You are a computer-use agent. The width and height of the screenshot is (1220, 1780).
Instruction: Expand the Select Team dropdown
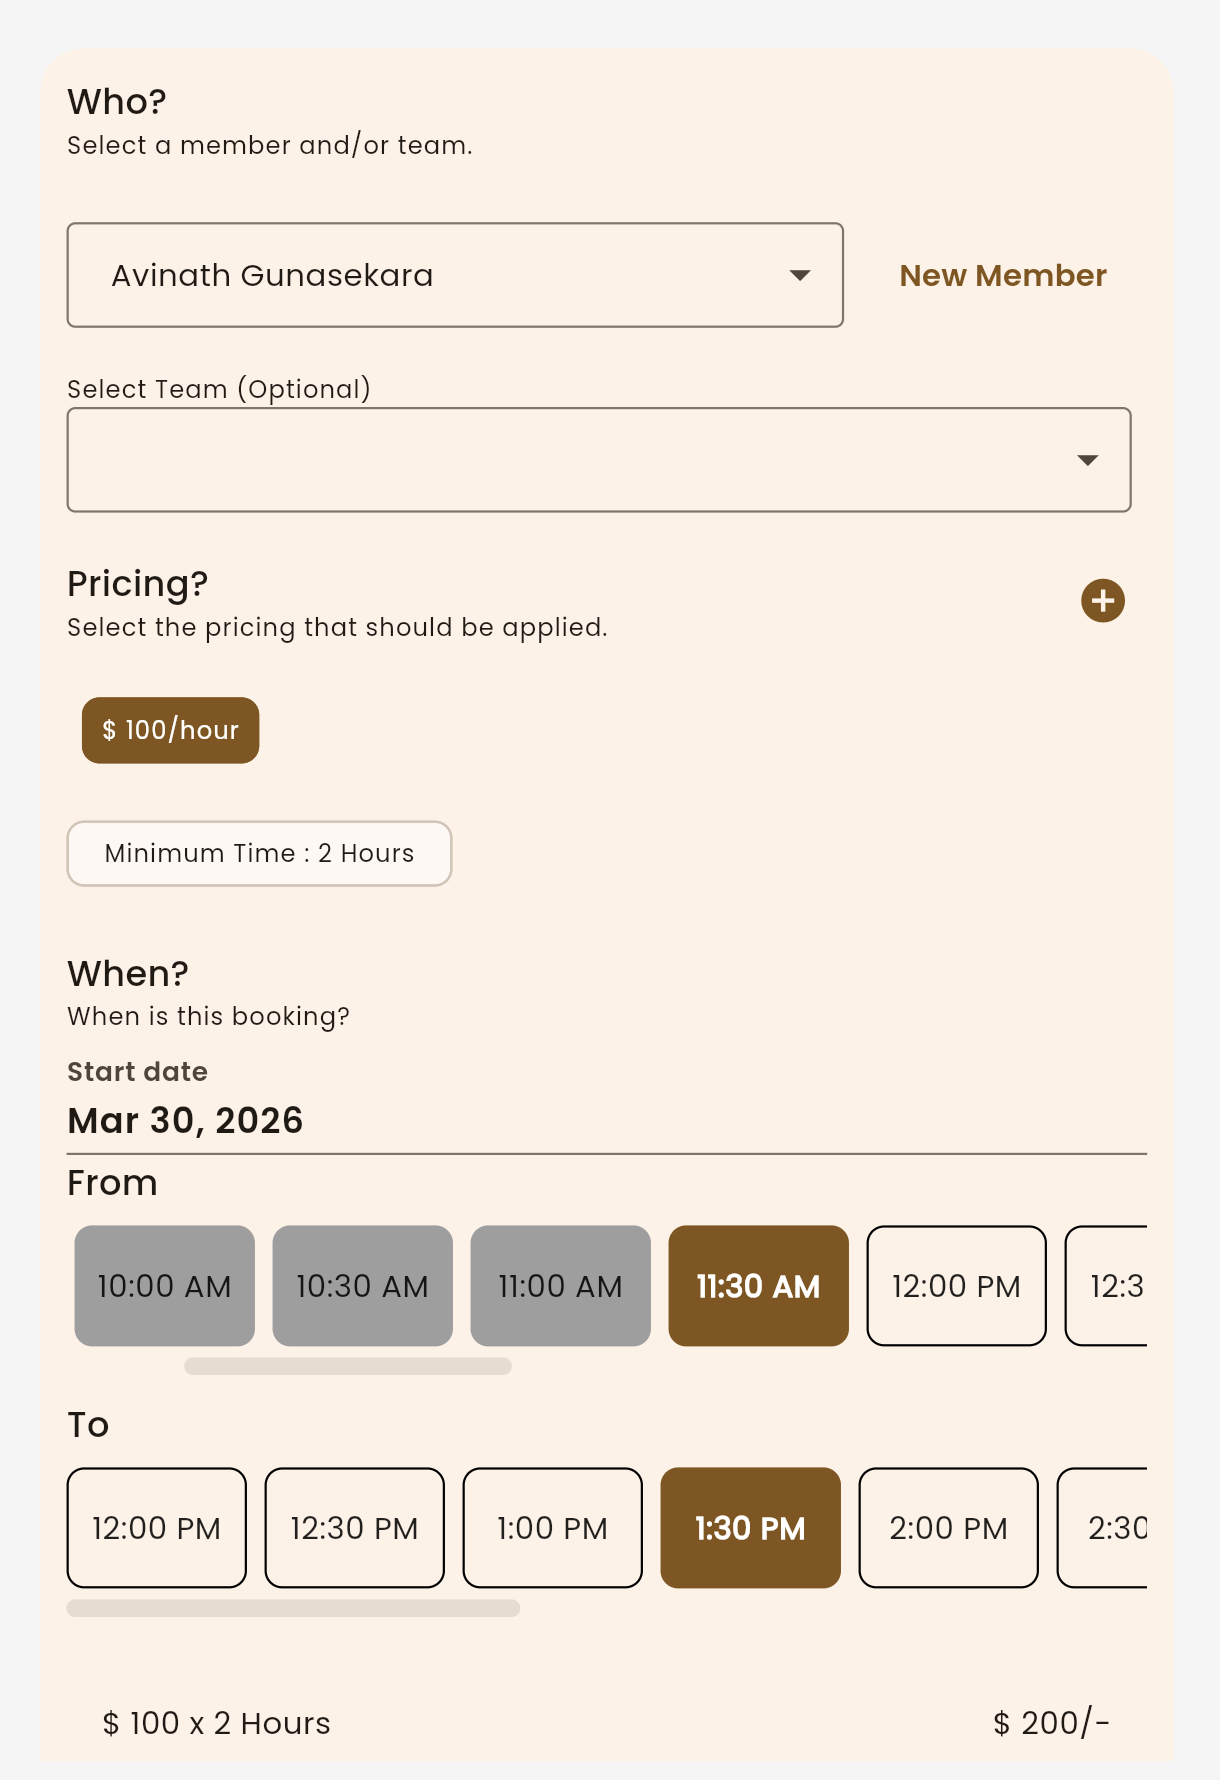(x=1087, y=460)
